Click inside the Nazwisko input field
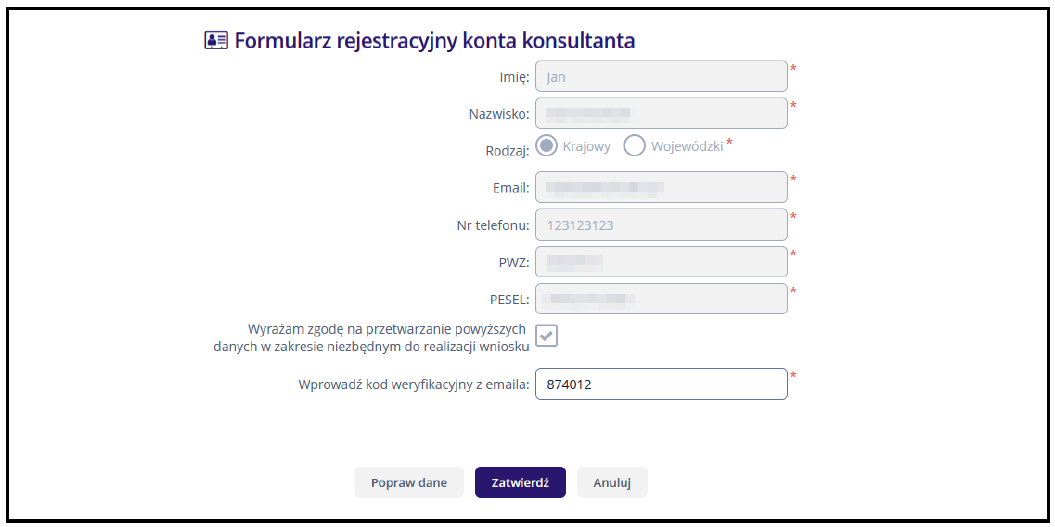Screen dimensions: 1055x527 pos(661,113)
